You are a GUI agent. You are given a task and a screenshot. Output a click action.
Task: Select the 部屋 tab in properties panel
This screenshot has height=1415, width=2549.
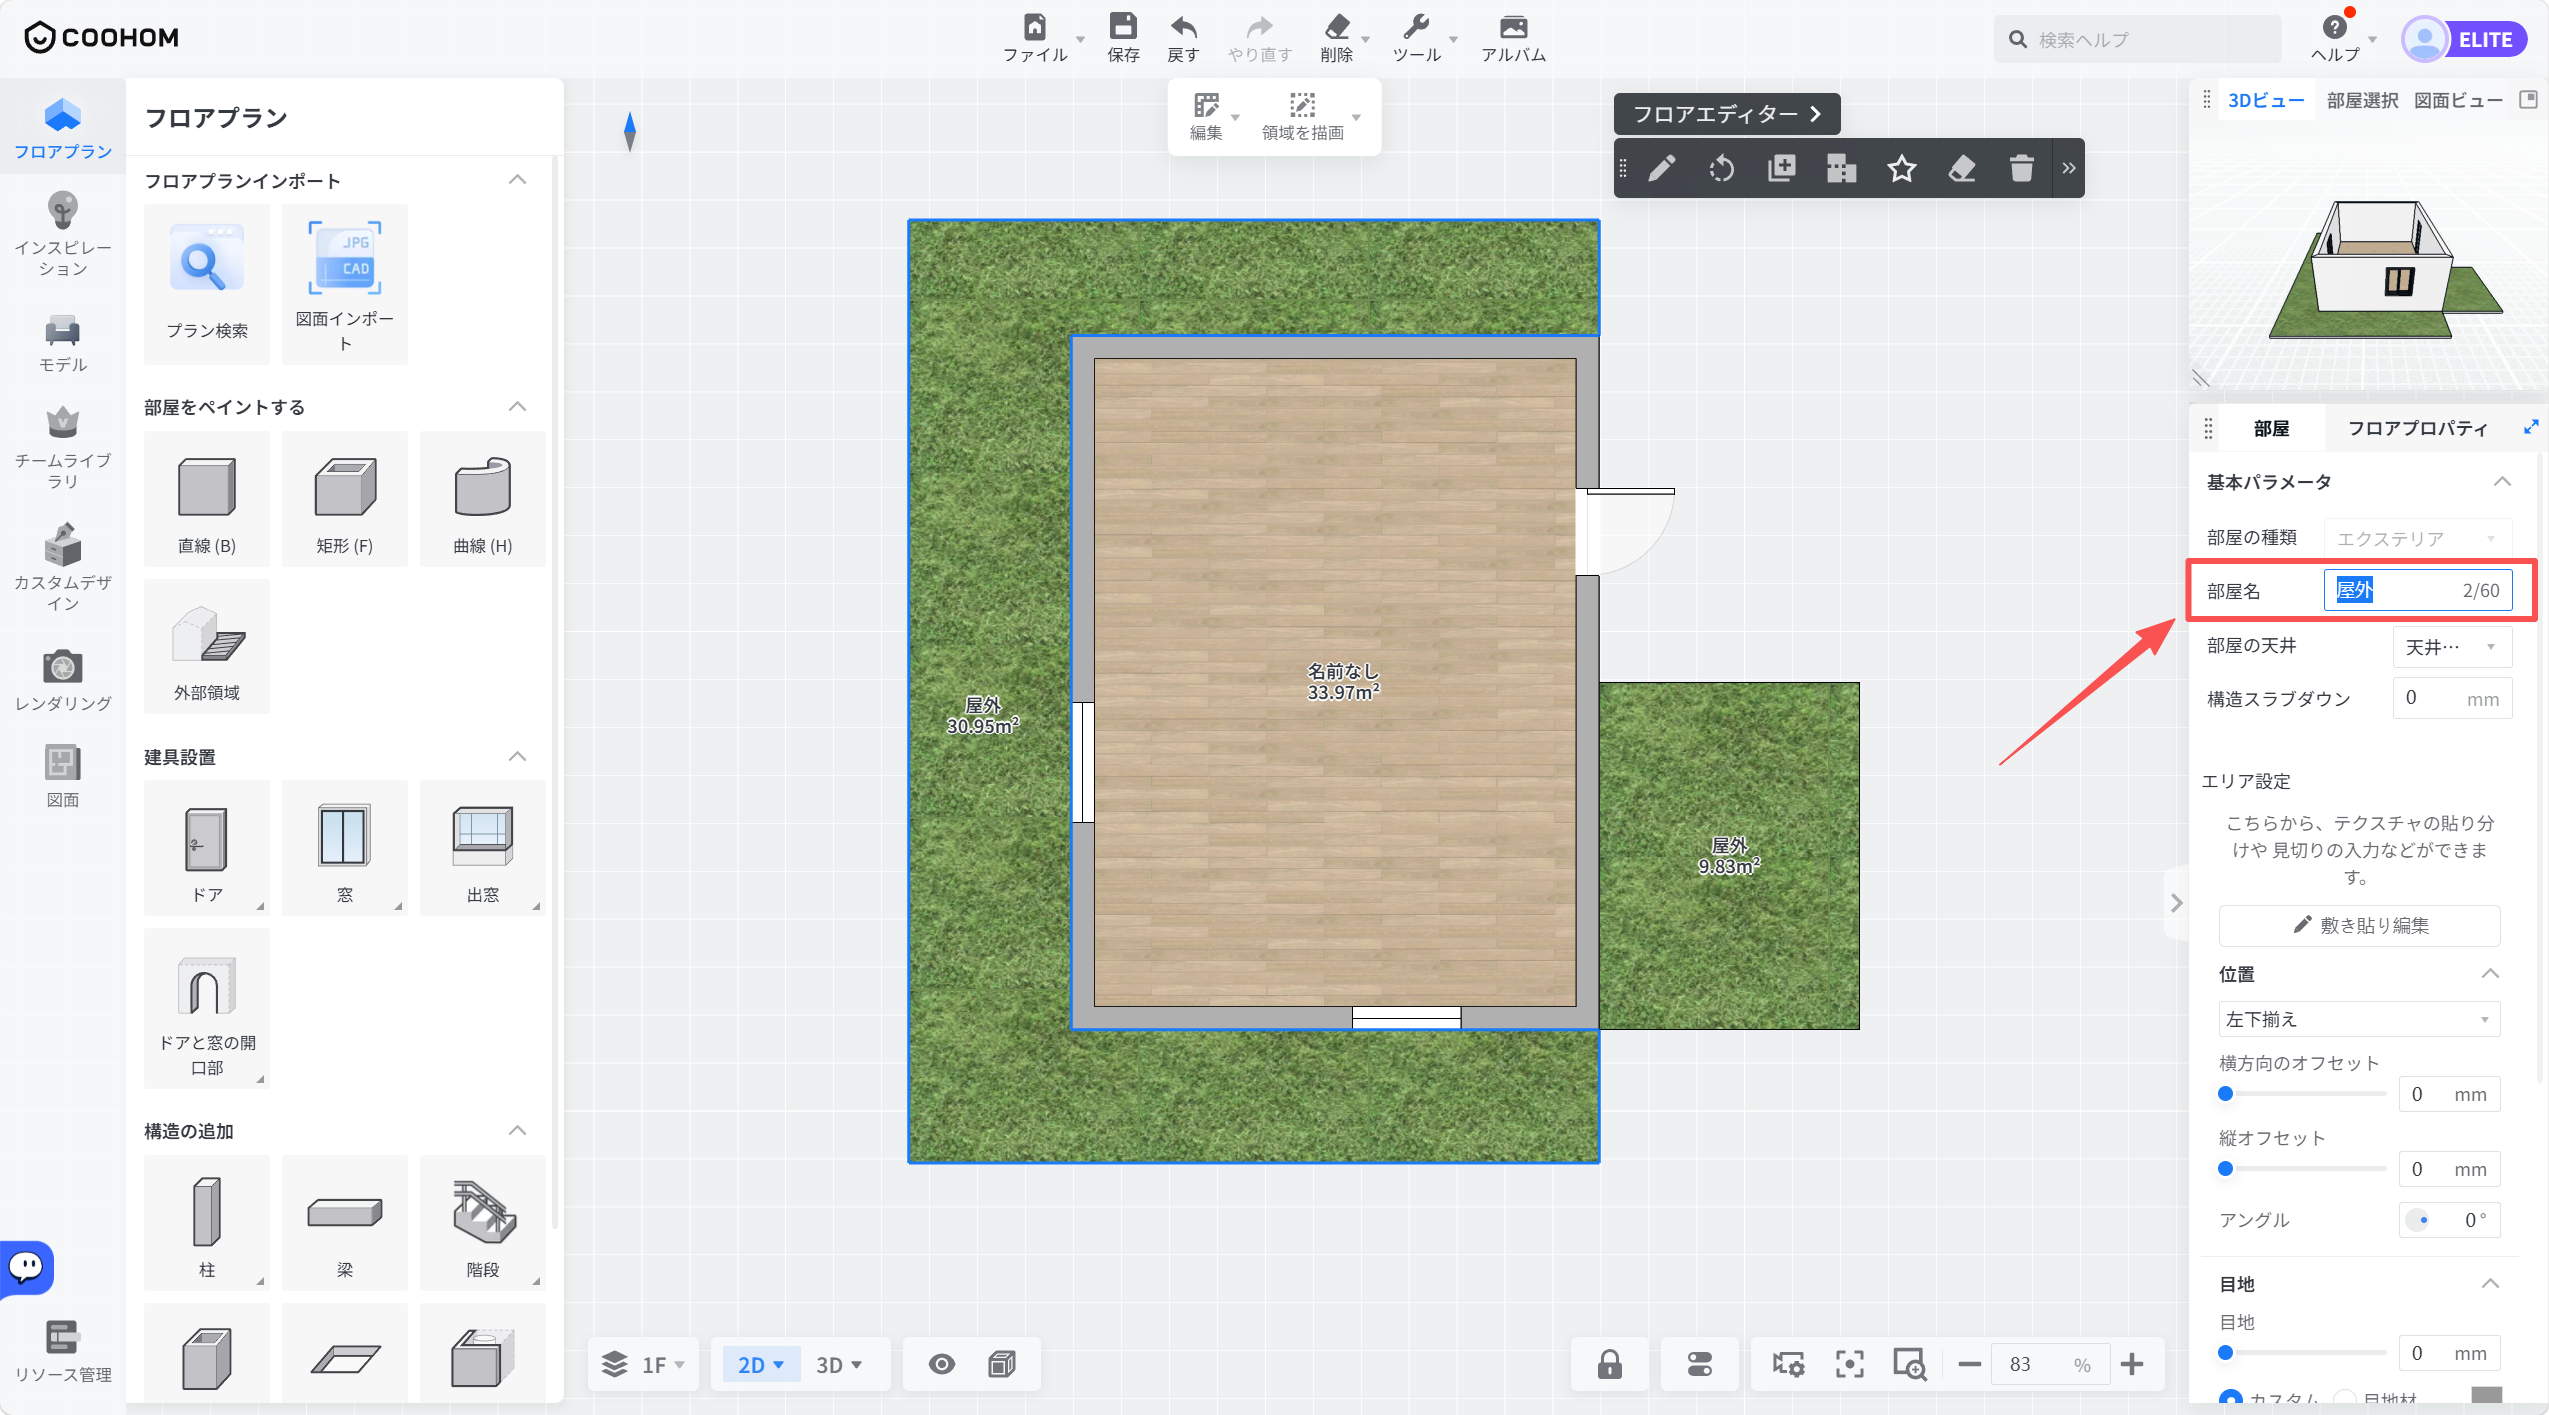coord(2271,428)
